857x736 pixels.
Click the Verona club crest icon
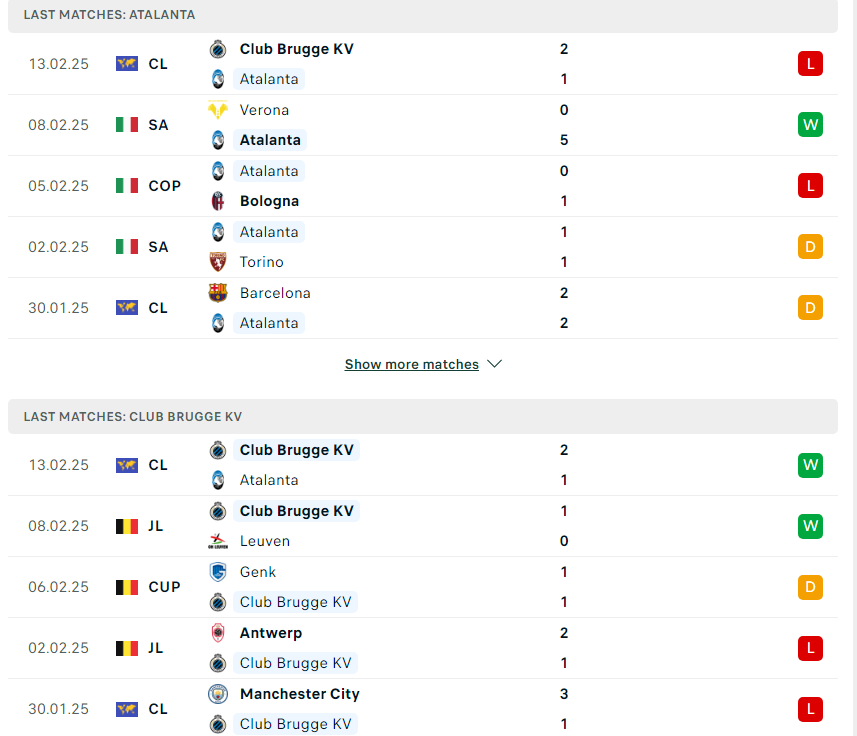218,110
